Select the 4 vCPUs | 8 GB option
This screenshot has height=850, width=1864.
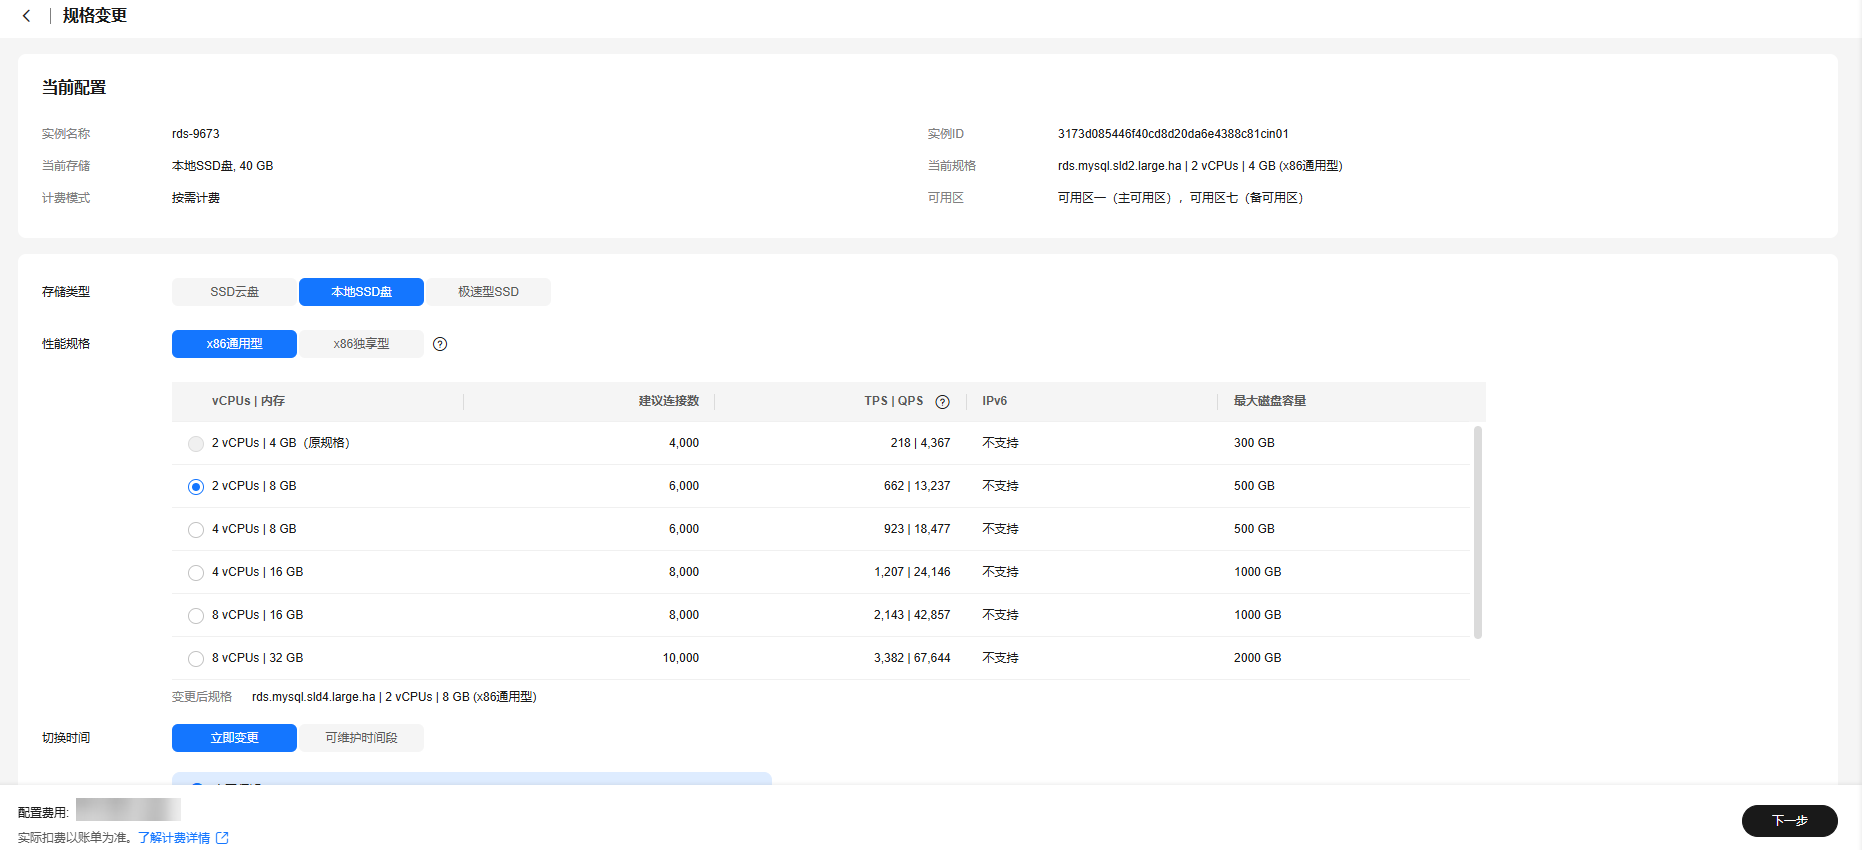tap(196, 530)
